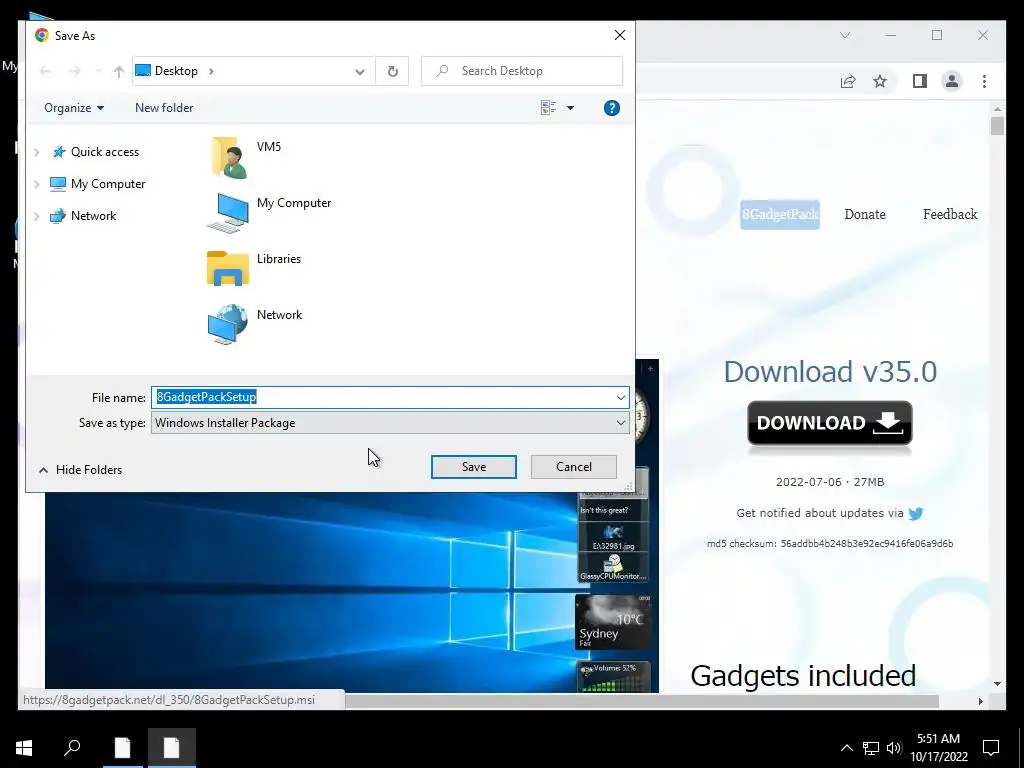Screen dimensions: 1024x768
Task: Click the webpage scrollbar down arrow
Action: 997,684
